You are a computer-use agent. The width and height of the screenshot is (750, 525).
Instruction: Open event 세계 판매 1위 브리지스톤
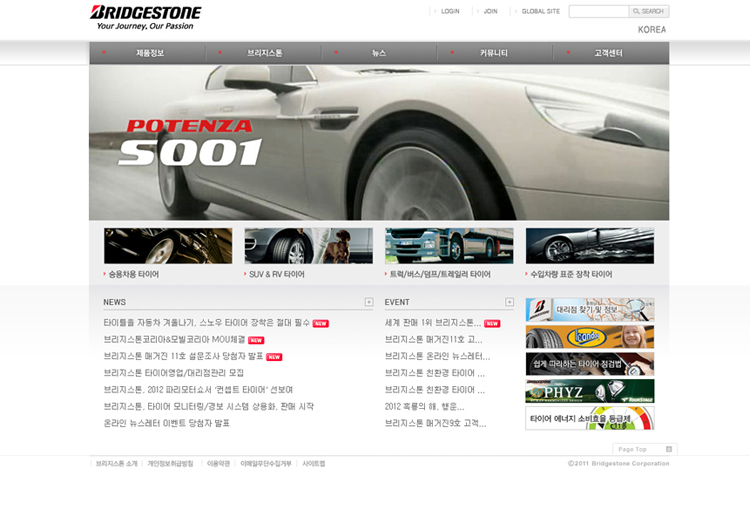[433, 323]
